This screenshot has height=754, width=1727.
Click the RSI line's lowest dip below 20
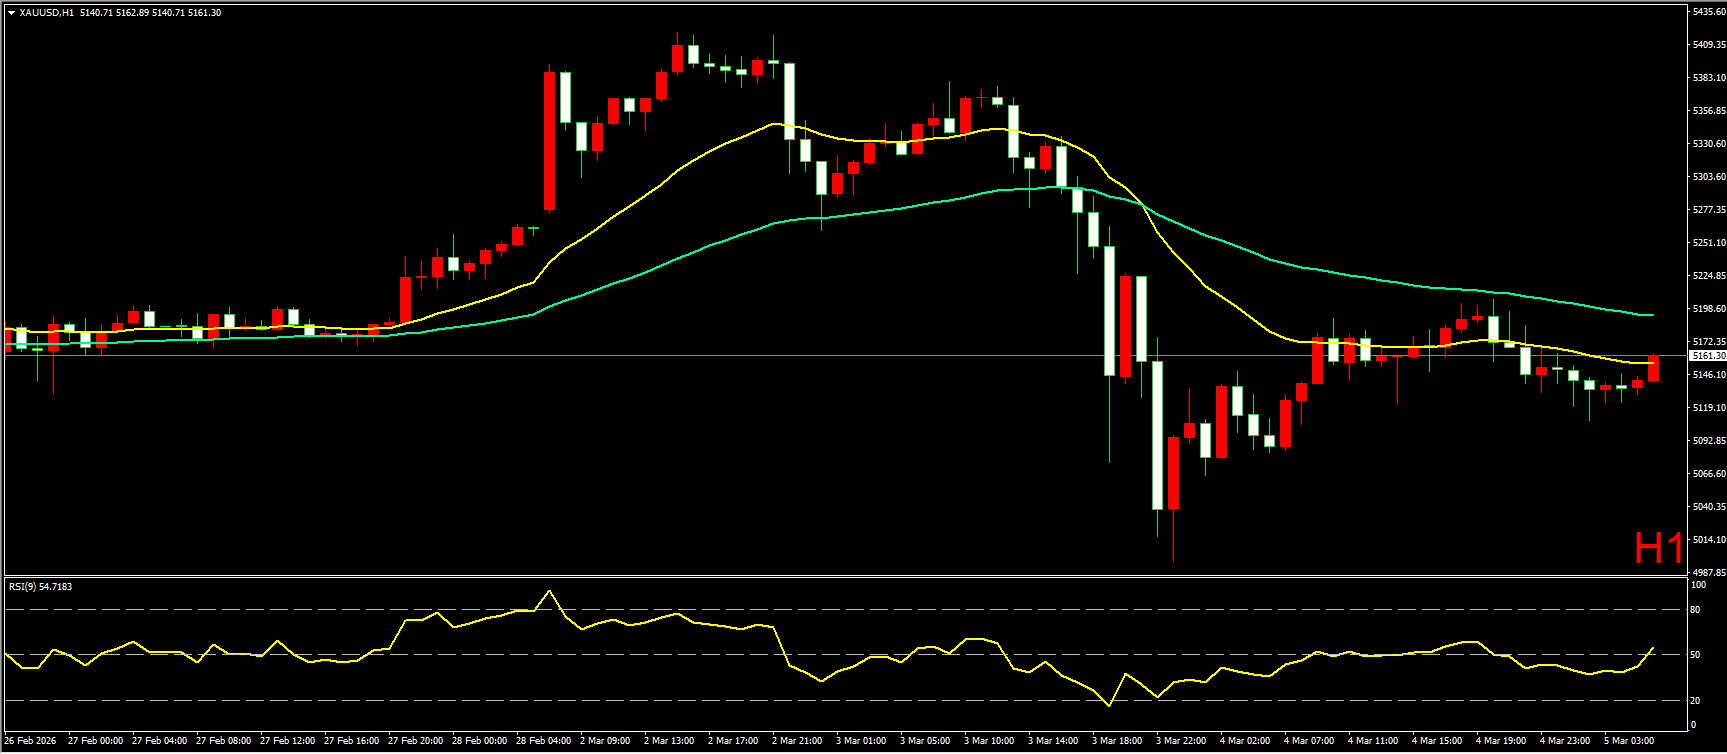coord(1108,705)
